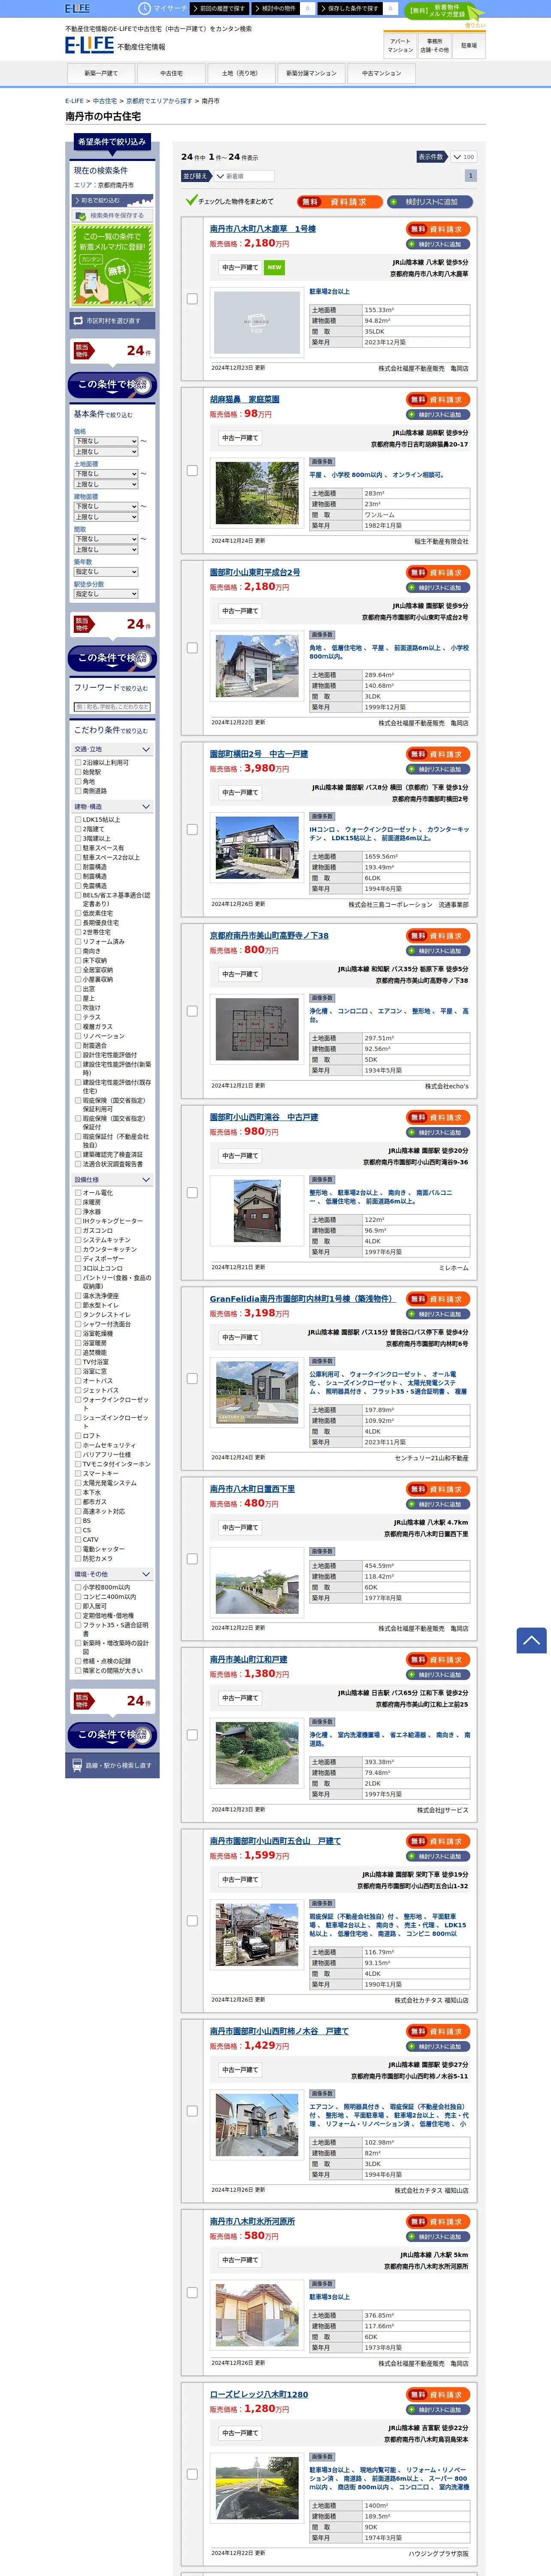Image resolution: width=551 pixels, height=2576 pixels.
Task: Check the box for 南丹市八木町八木鹿草 1号棟
Action: pos(192,298)
